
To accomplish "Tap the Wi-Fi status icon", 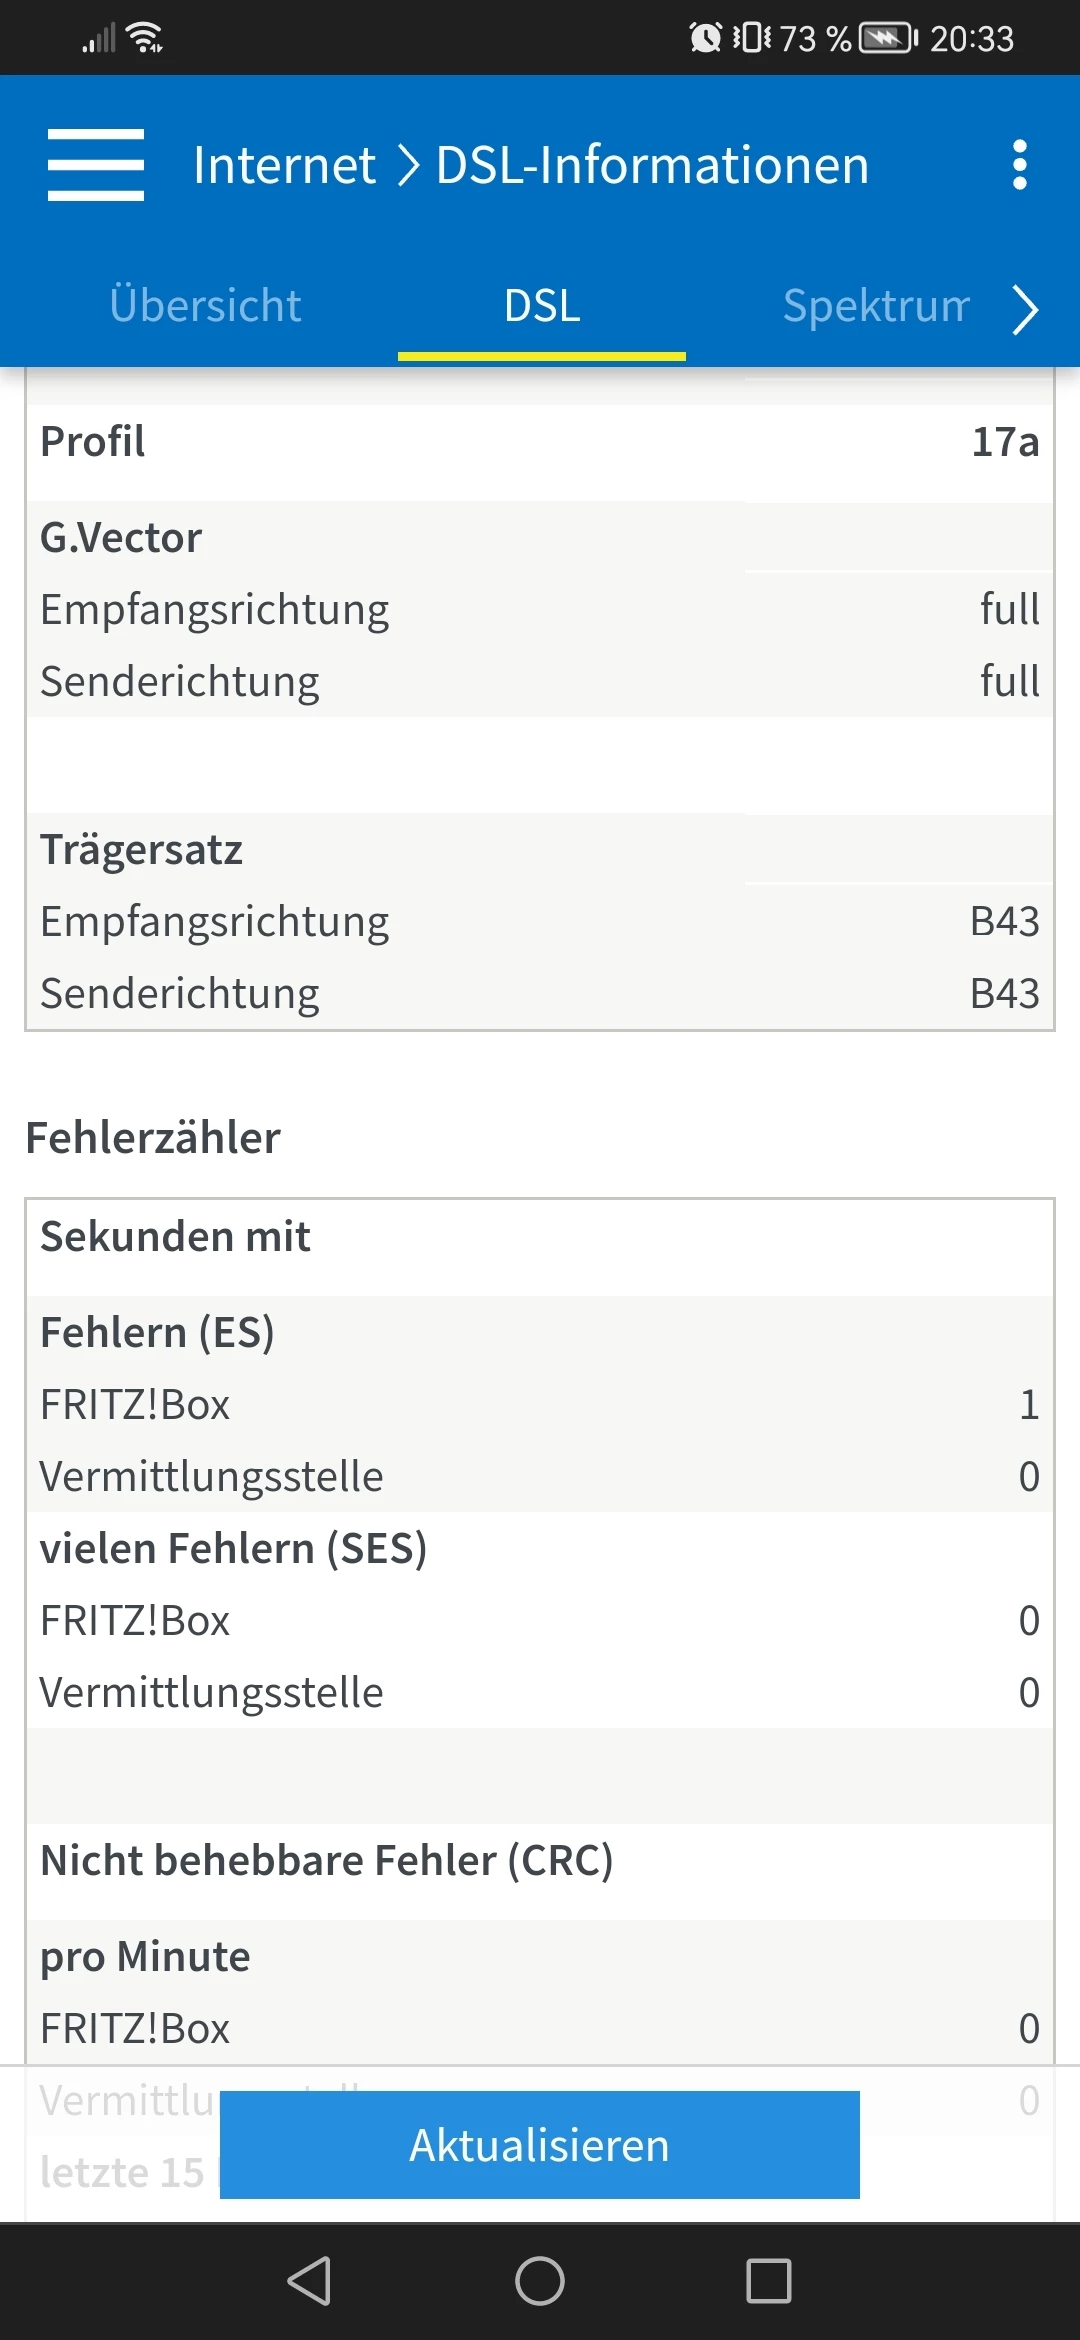I will pyautogui.click(x=147, y=38).
